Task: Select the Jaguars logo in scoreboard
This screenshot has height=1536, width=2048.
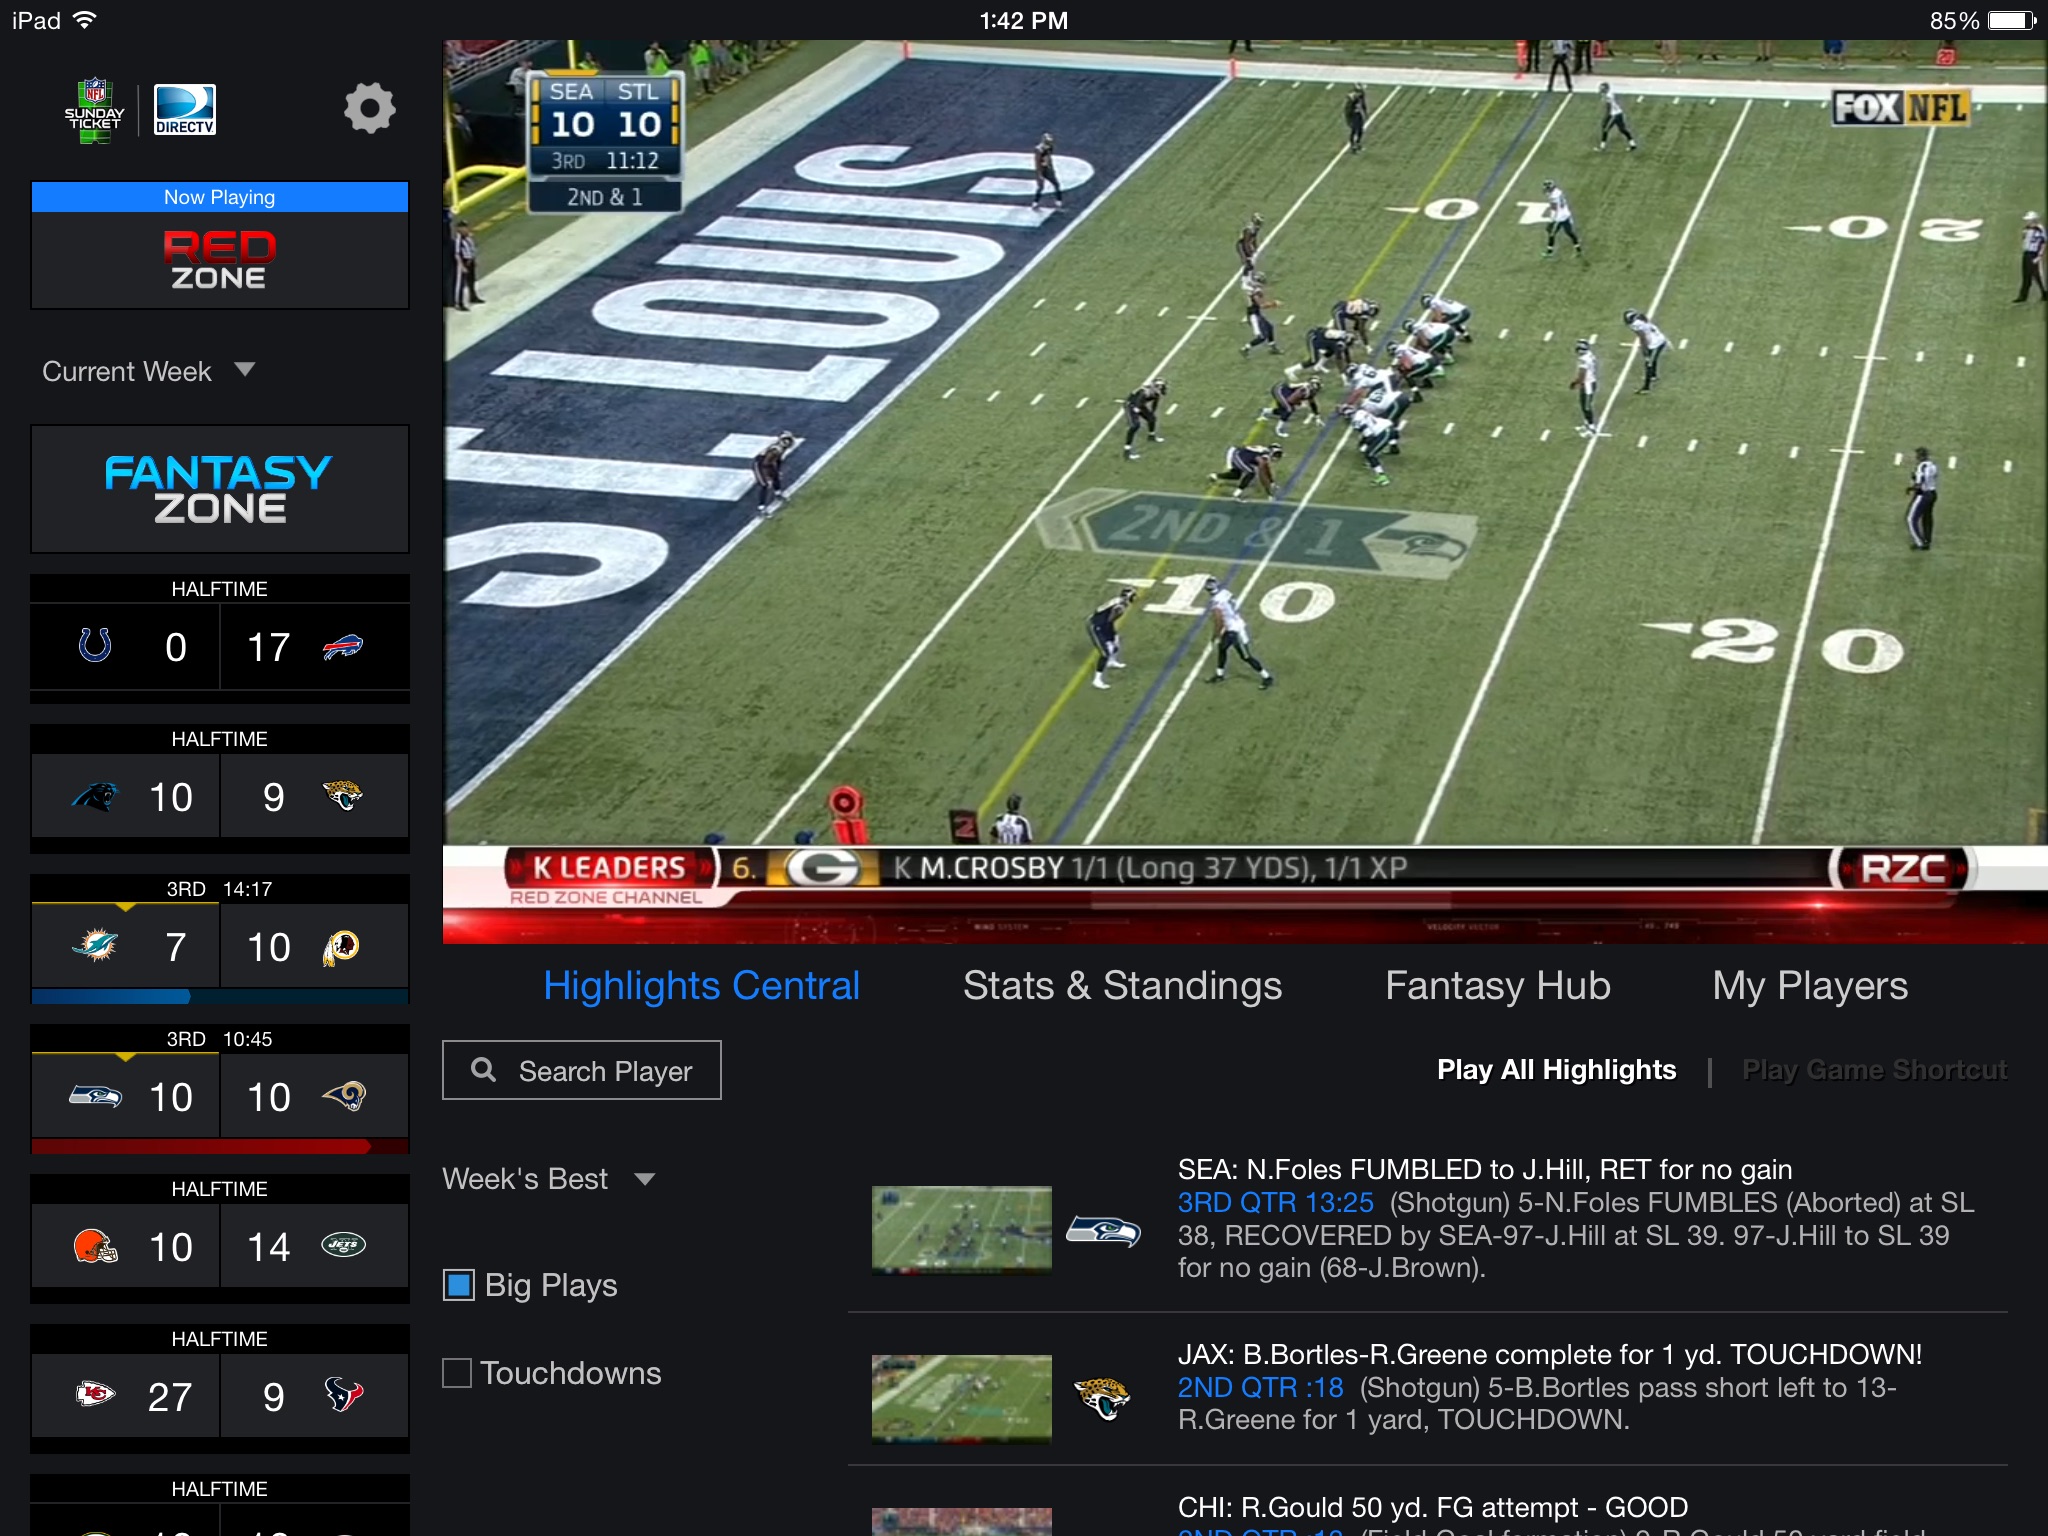Action: [x=343, y=796]
